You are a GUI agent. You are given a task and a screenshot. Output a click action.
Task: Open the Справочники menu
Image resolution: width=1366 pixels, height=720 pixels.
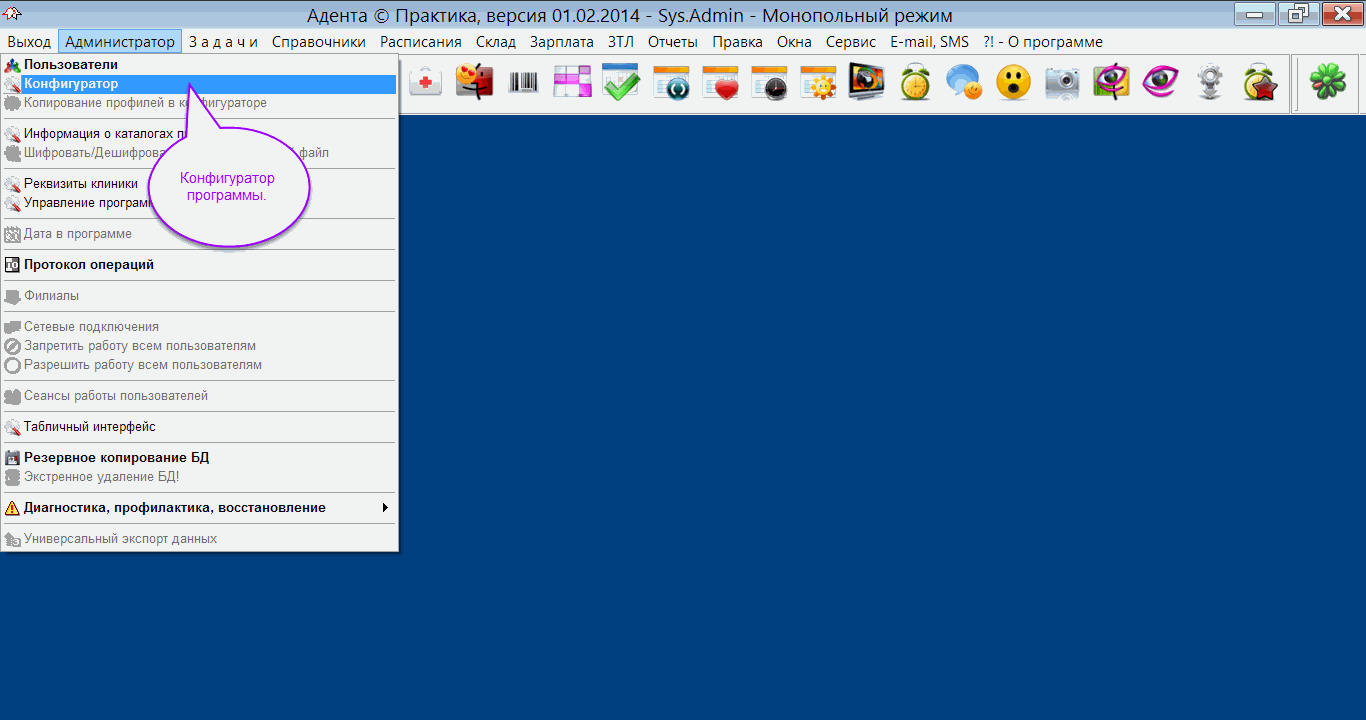(x=319, y=42)
